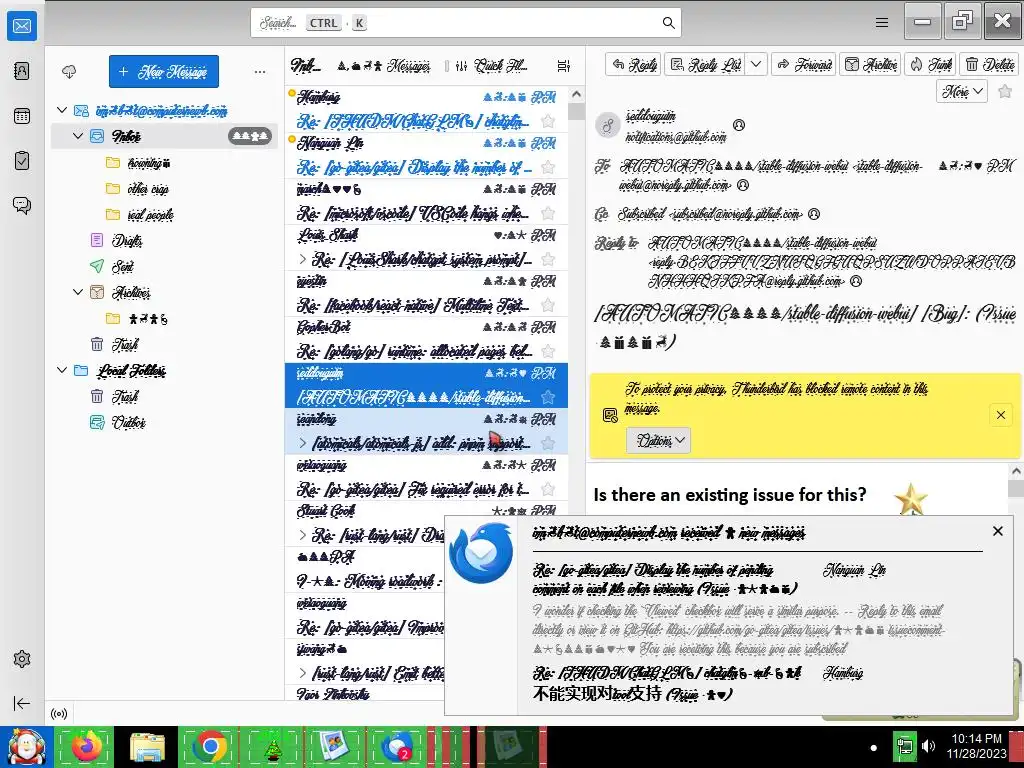Delete the open message
1024x768 pixels.
(x=990, y=64)
